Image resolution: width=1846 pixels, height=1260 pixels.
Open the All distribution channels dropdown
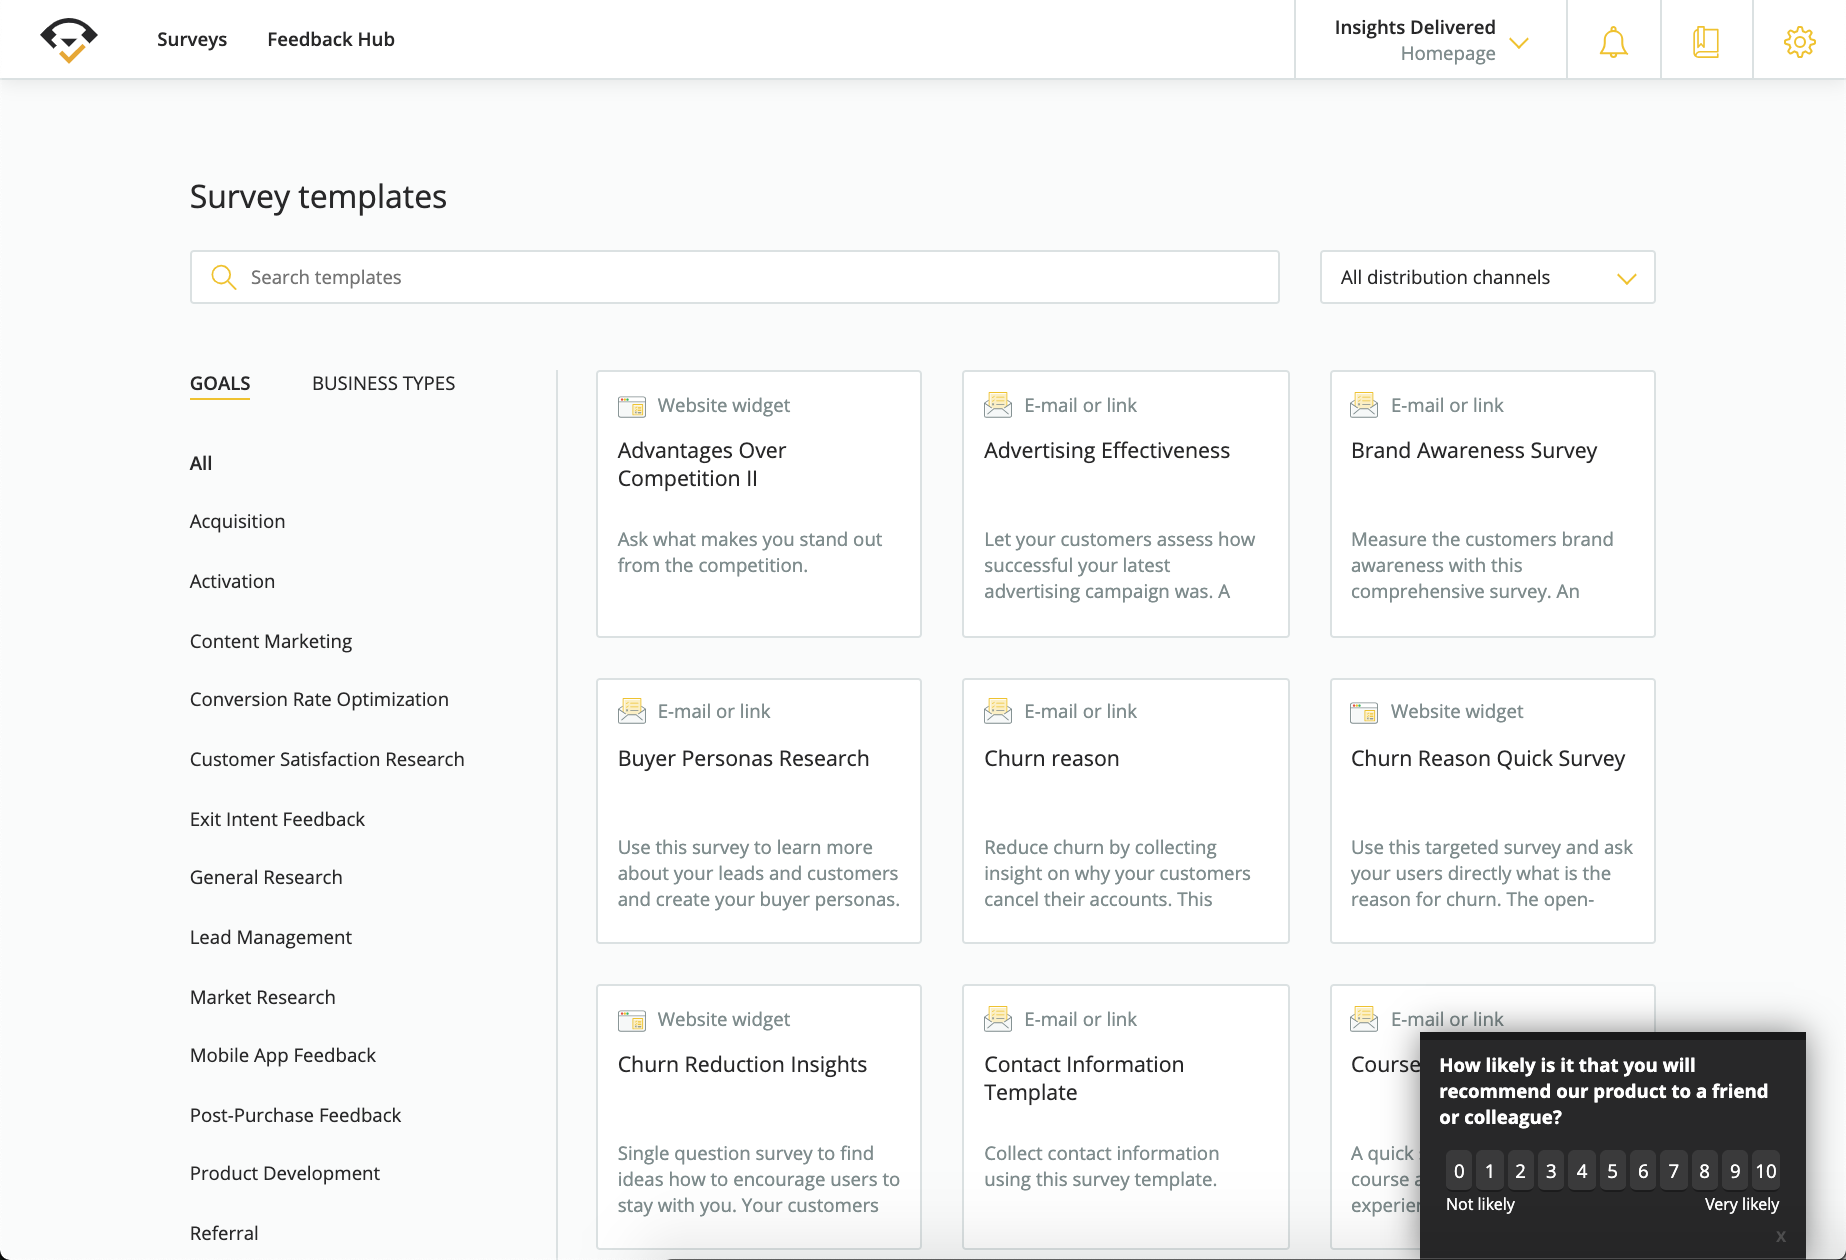click(x=1487, y=277)
